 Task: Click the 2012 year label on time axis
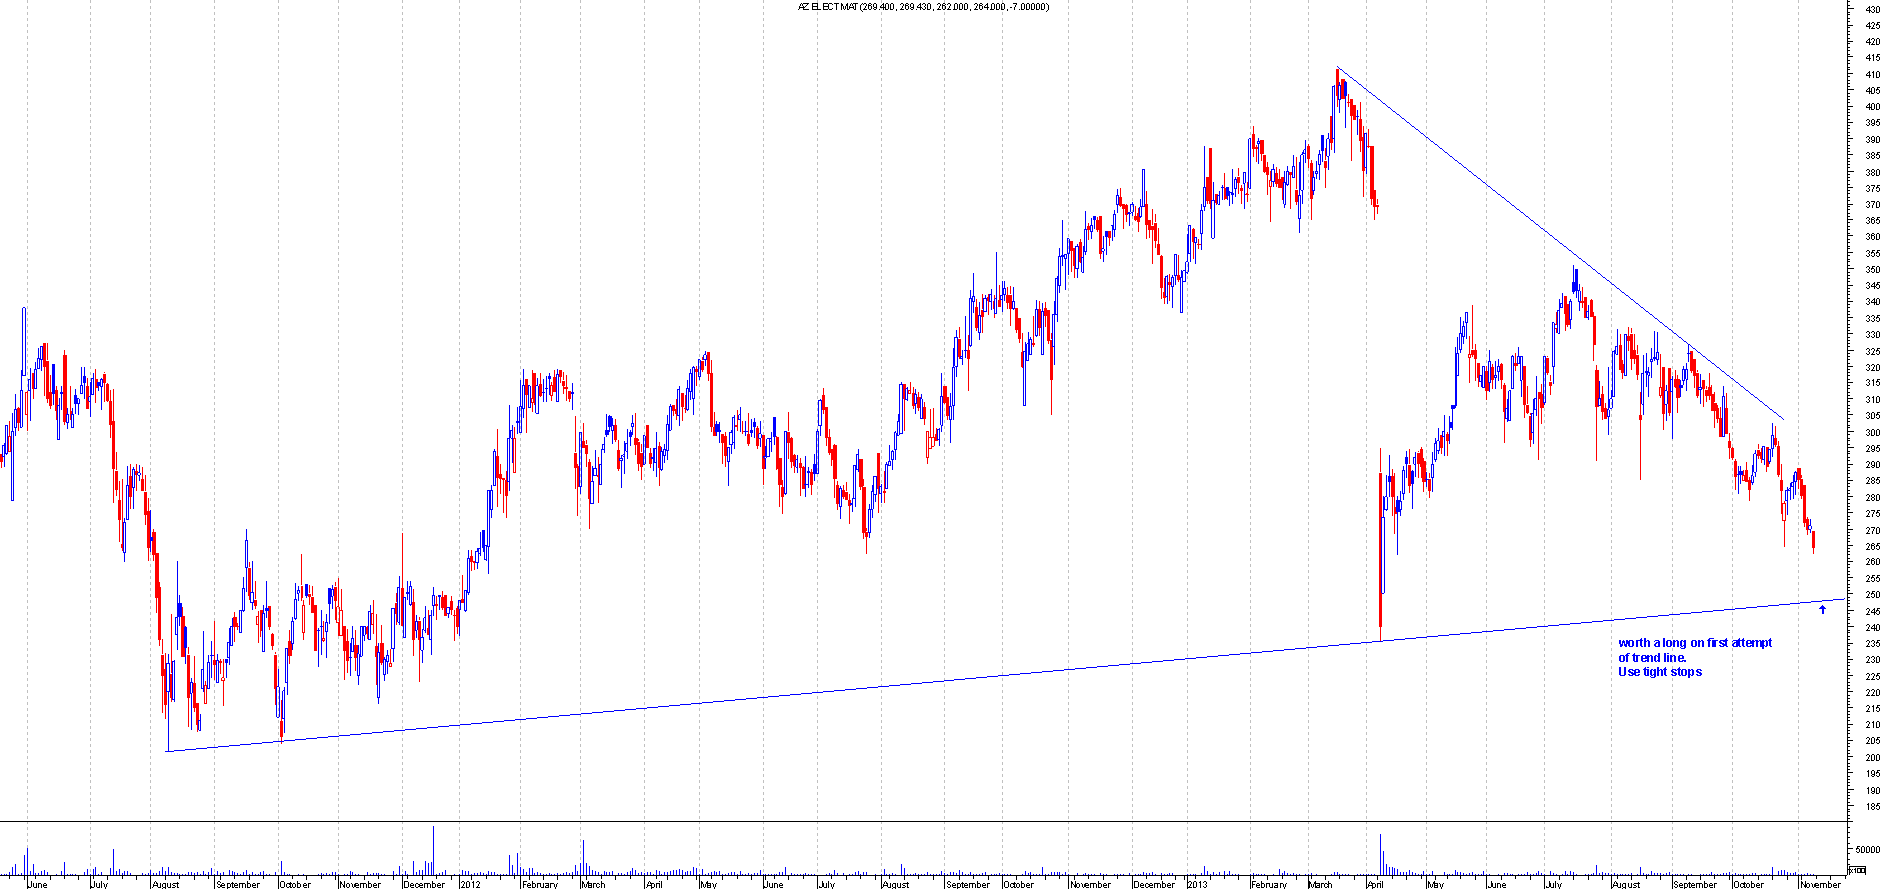[470, 884]
